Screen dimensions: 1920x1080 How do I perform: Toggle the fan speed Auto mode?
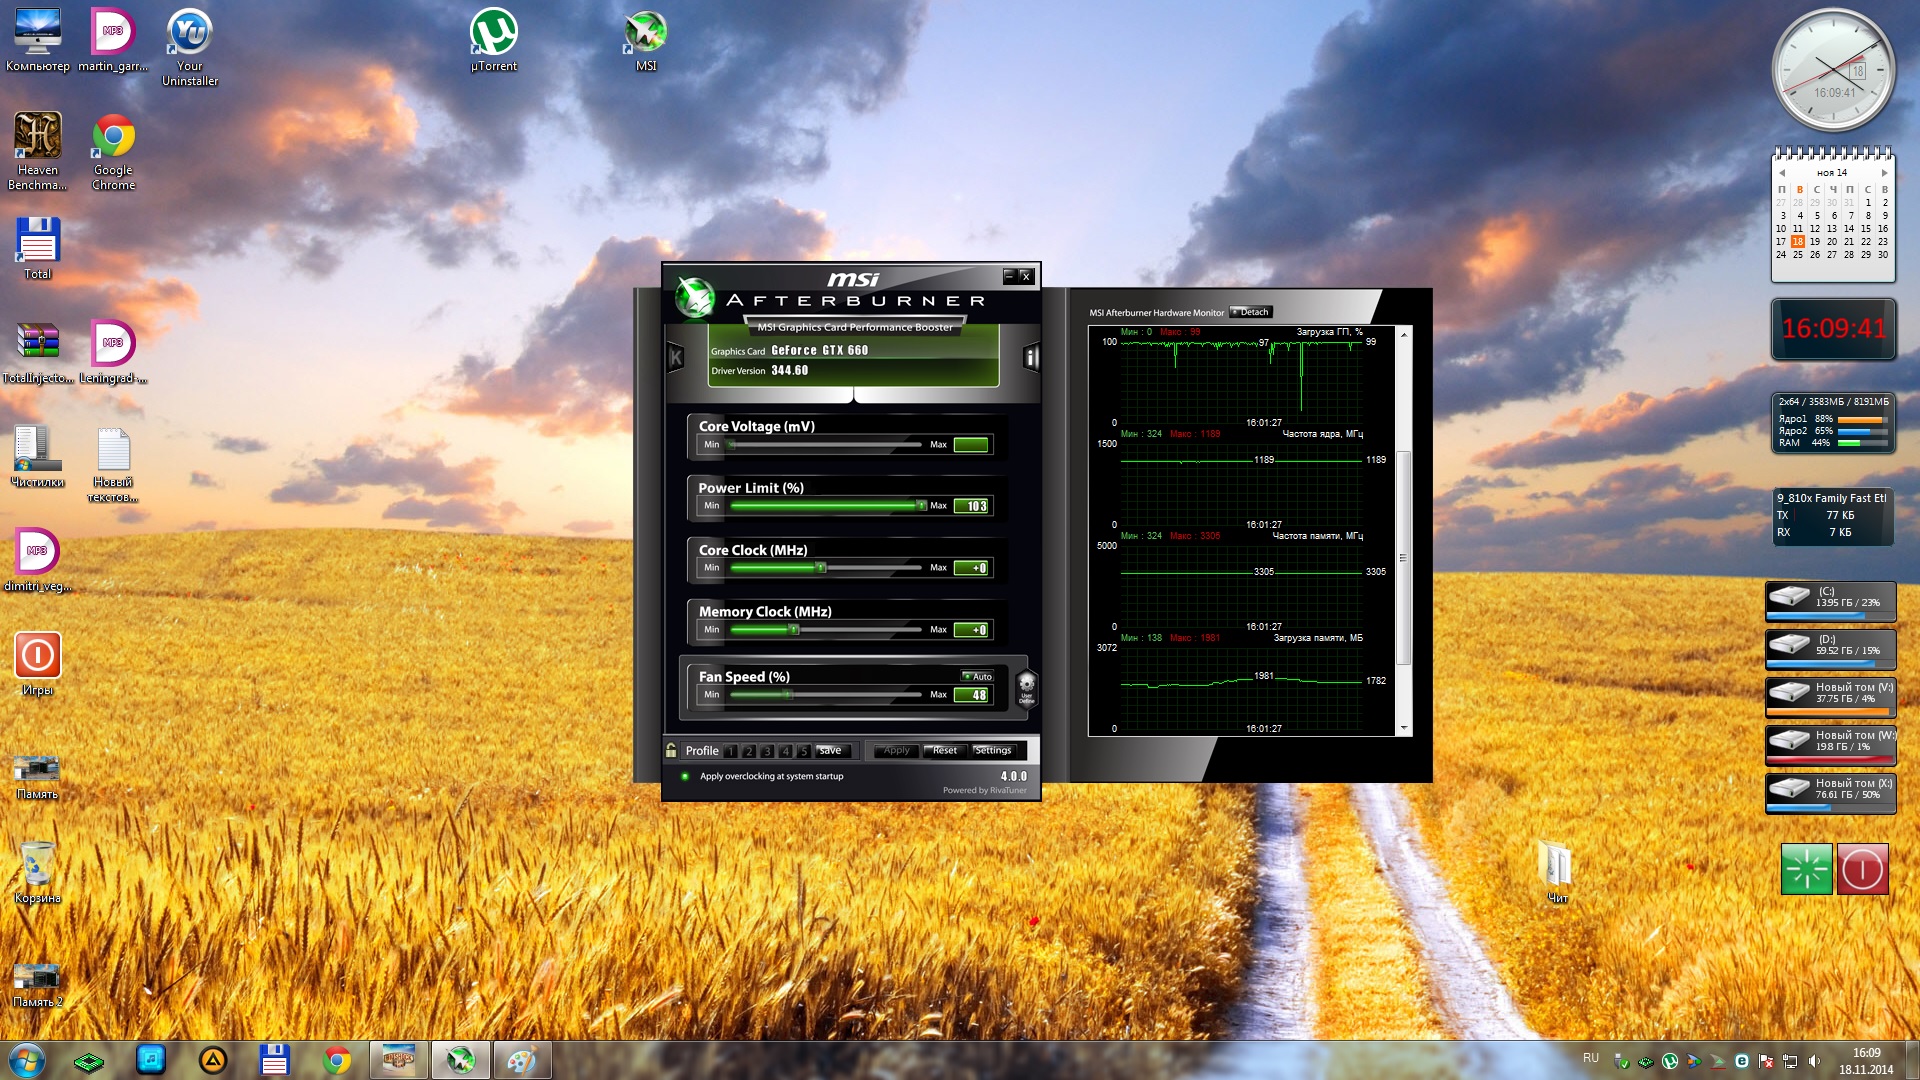point(977,677)
